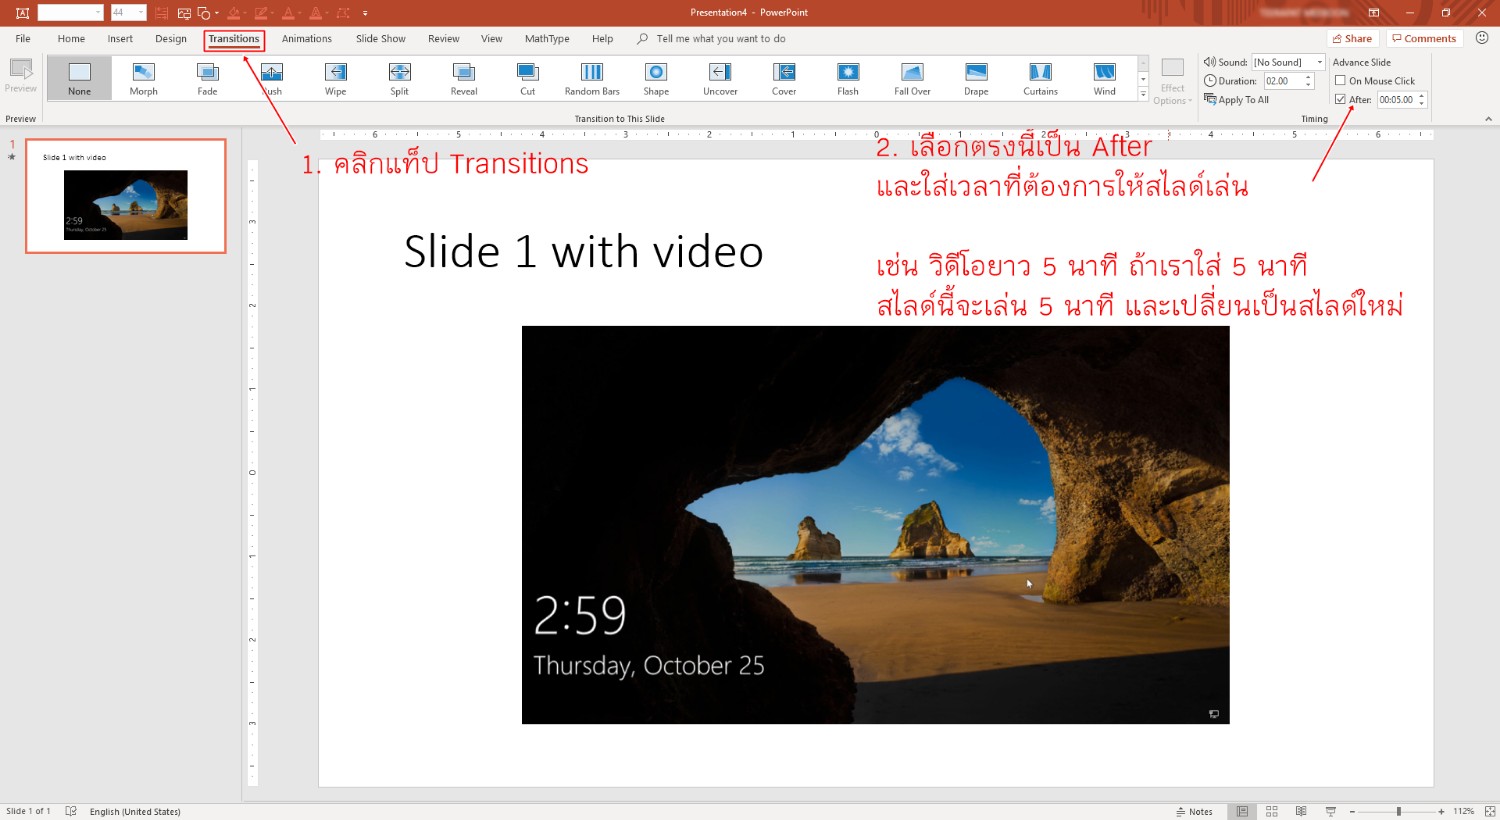Toggle the Notes pane button
Screen dimensions: 1500x820
1195,811
